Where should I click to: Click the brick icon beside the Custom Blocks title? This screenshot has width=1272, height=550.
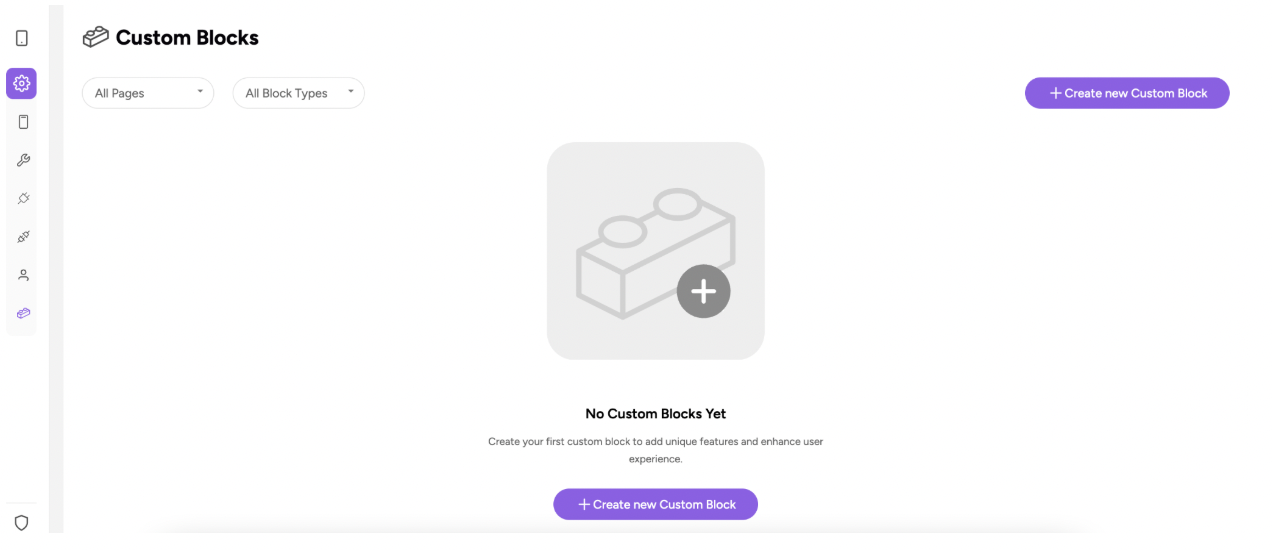point(96,38)
